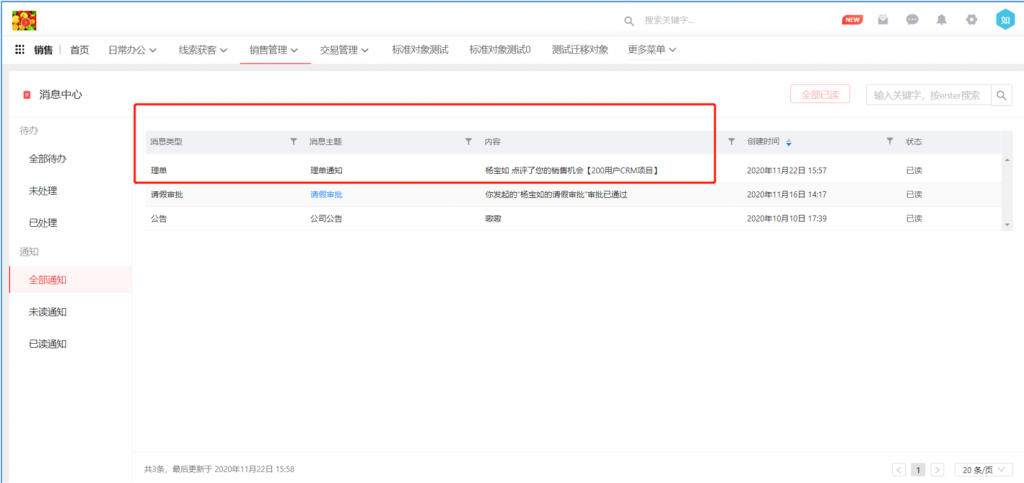Expand the 更多菜单 dropdown

point(652,50)
